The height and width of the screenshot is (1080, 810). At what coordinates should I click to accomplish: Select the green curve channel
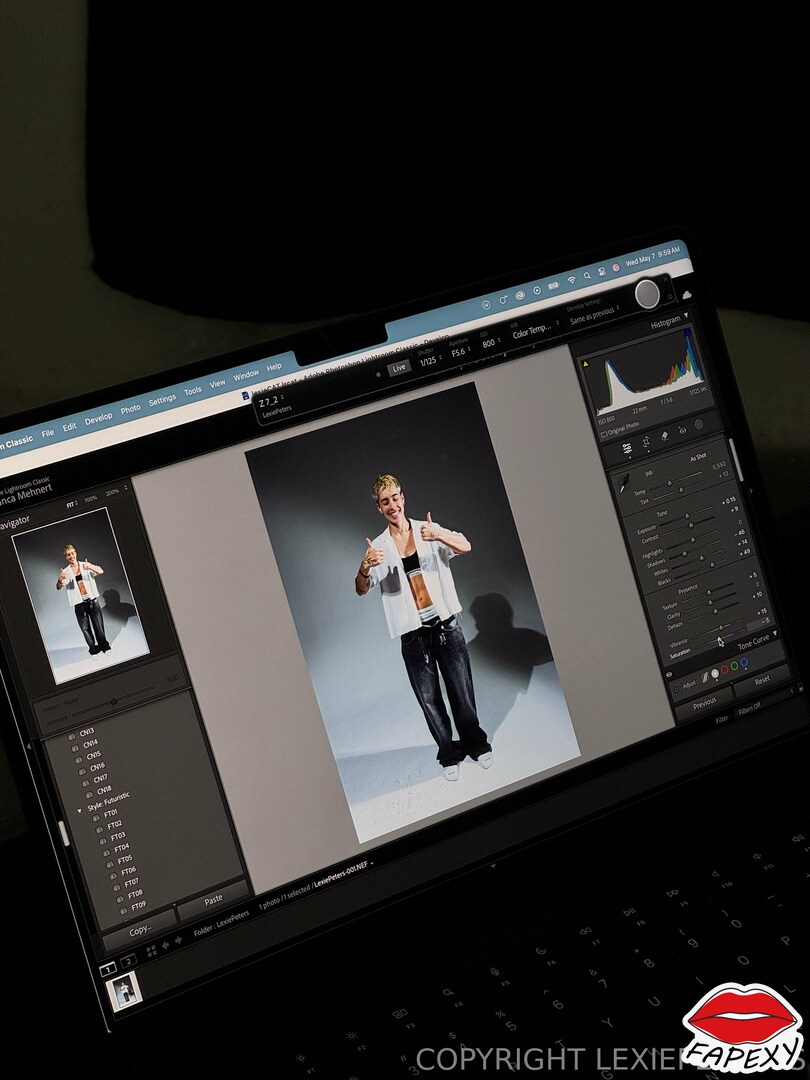tap(734, 666)
